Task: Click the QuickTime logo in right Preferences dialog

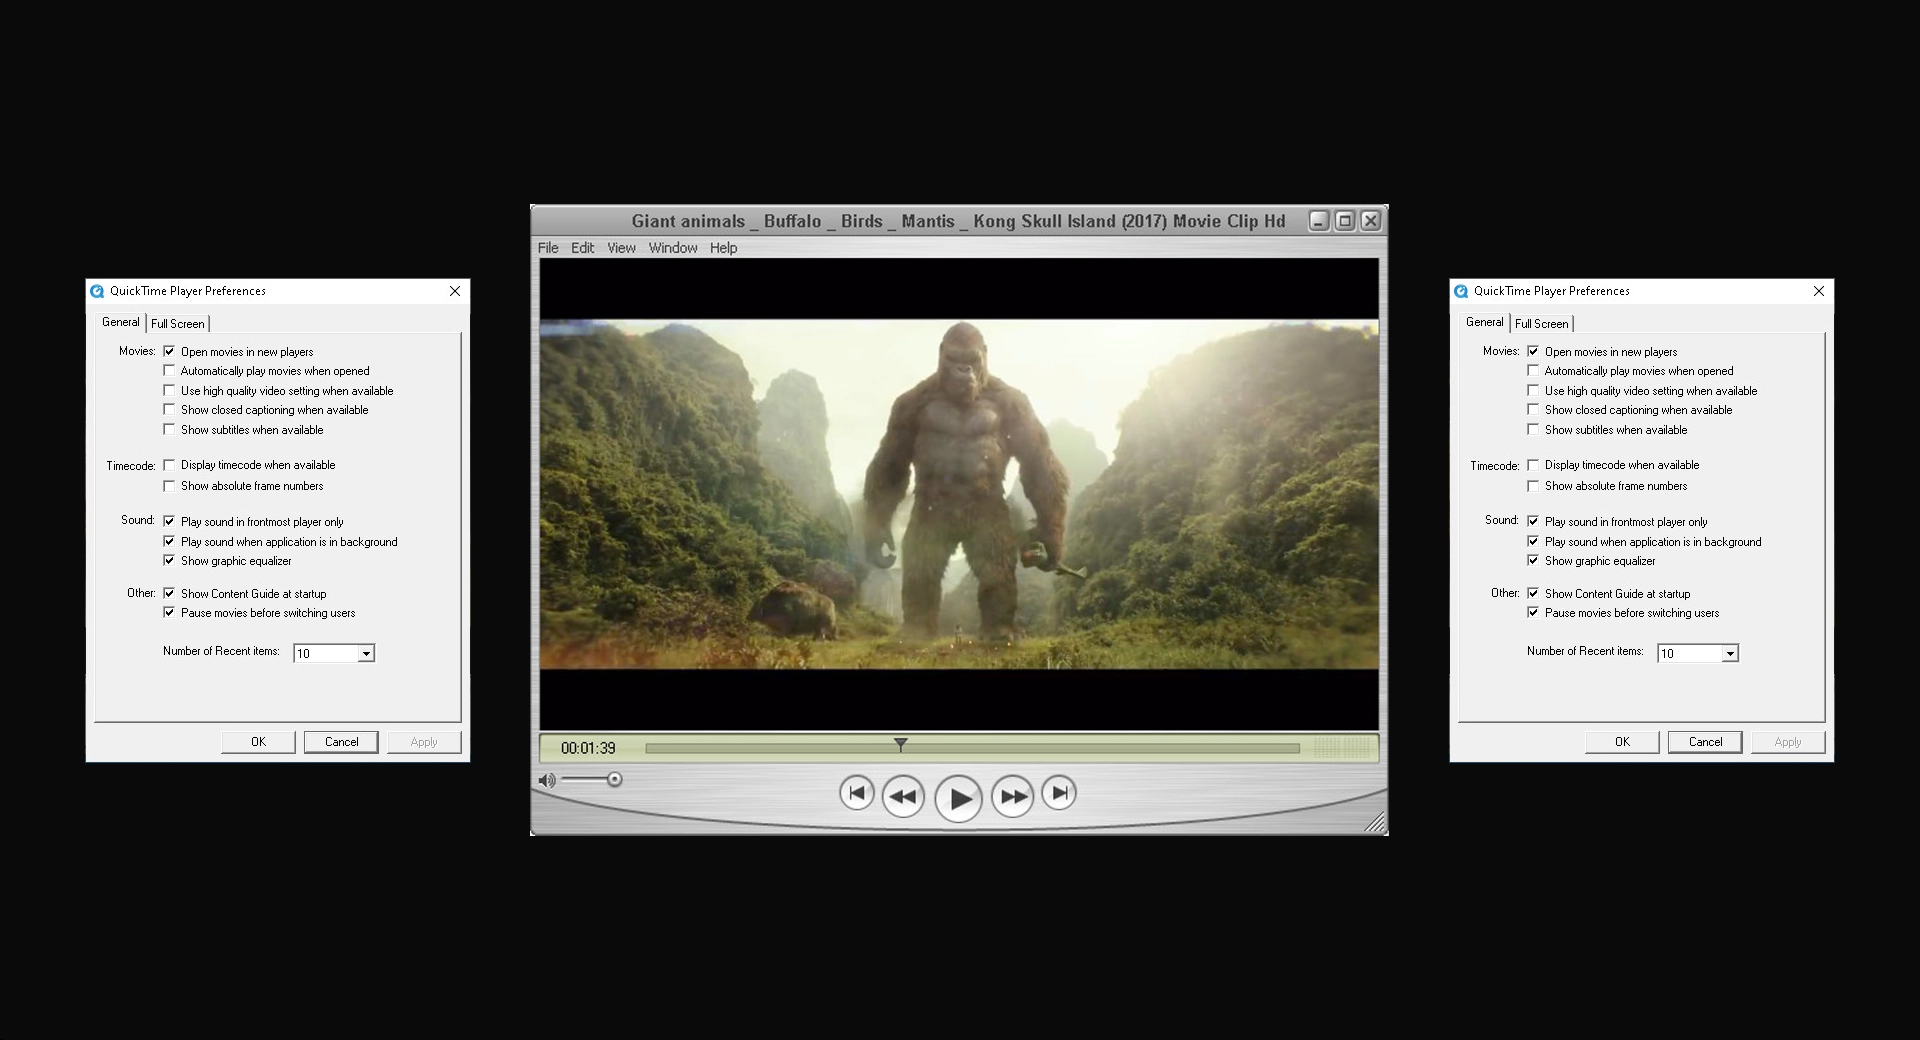Action: (x=1461, y=291)
